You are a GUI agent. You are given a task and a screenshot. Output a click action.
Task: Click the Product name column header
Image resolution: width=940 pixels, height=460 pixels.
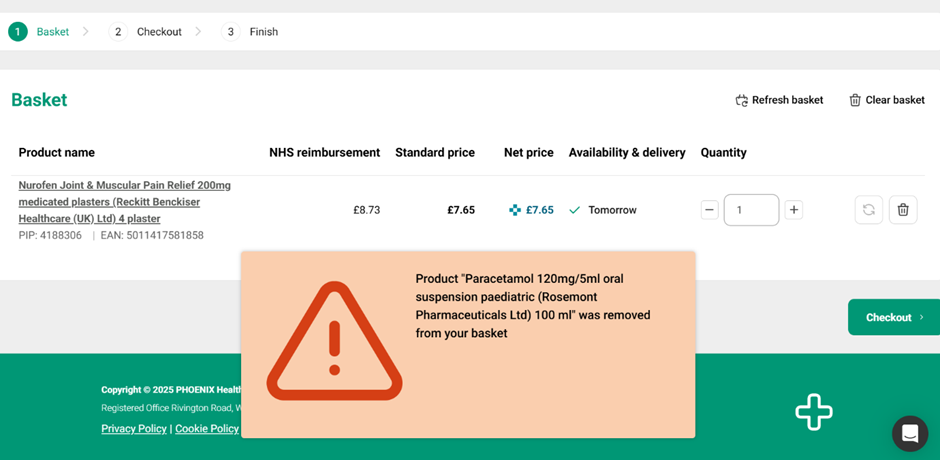pyautogui.click(x=57, y=153)
